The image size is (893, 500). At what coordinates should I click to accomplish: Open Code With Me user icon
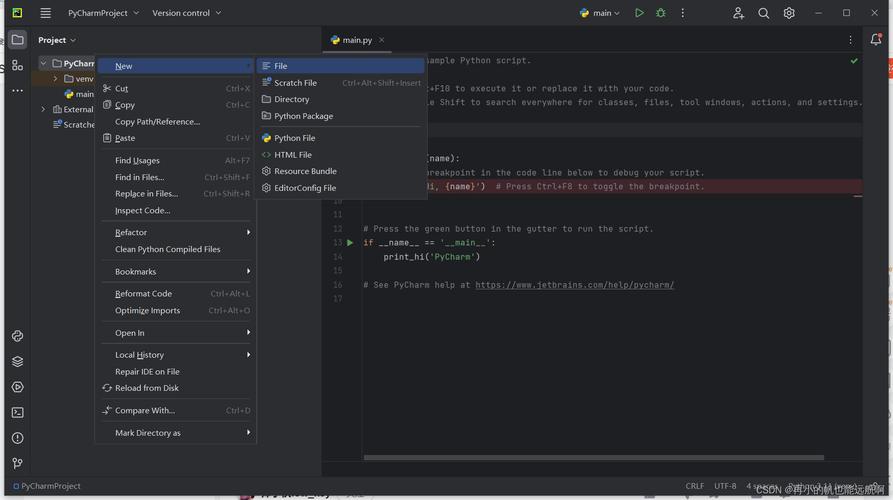pyautogui.click(x=738, y=13)
